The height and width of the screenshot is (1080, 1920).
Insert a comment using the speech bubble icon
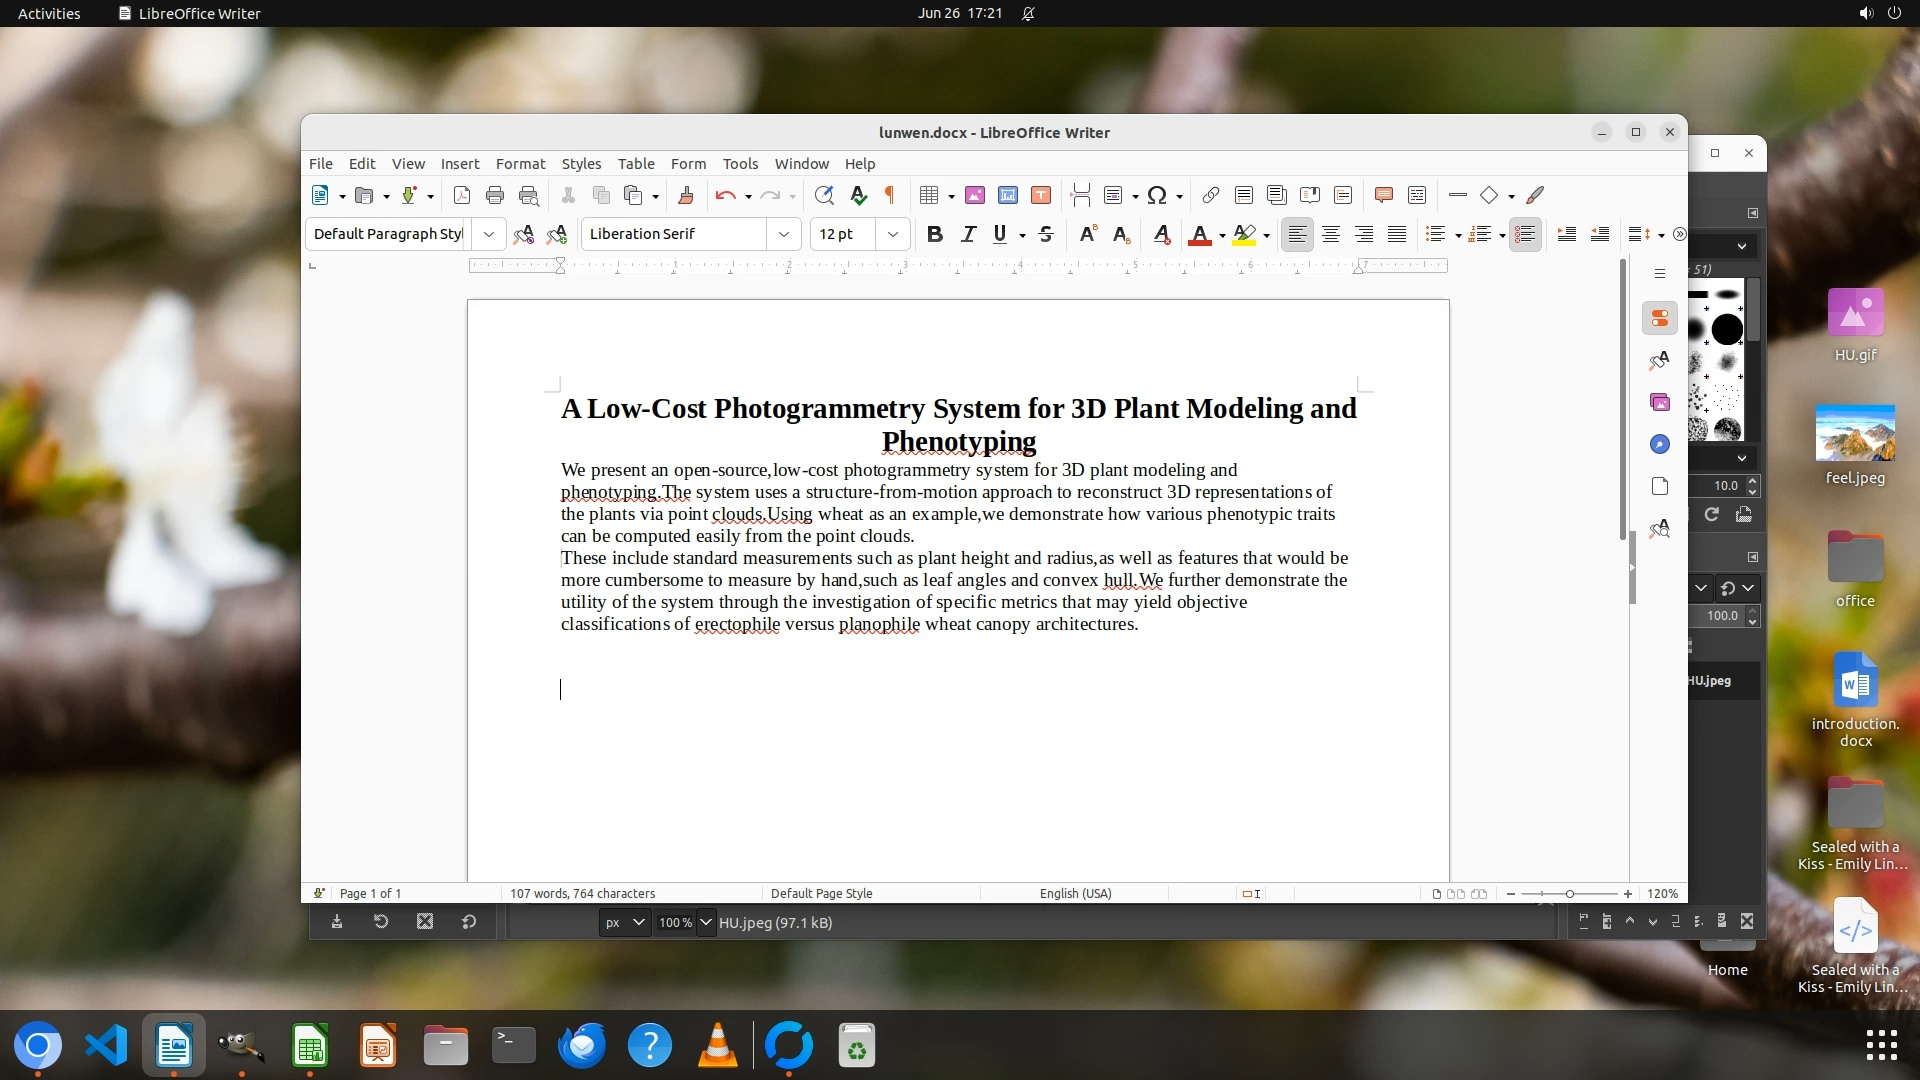(1384, 195)
